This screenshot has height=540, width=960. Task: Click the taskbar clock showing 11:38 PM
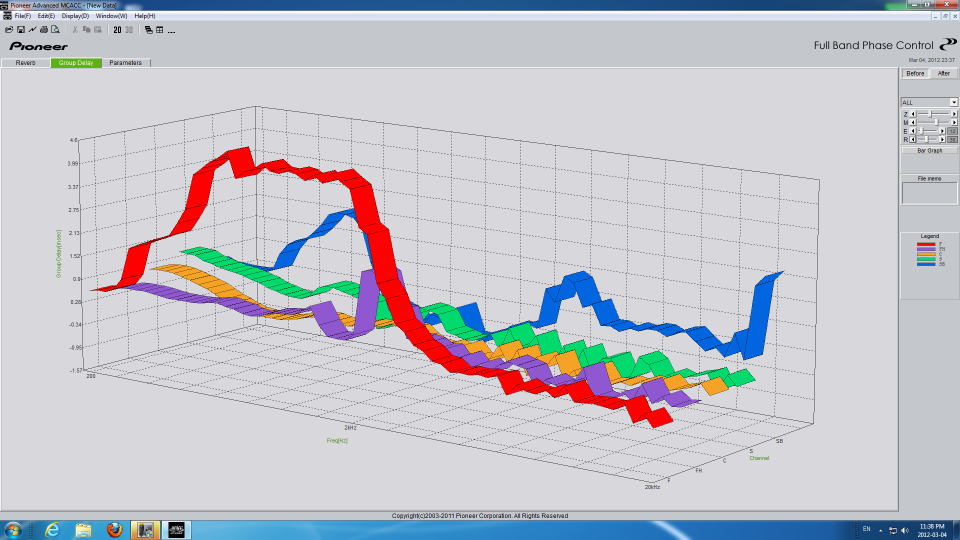(x=931, y=530)
